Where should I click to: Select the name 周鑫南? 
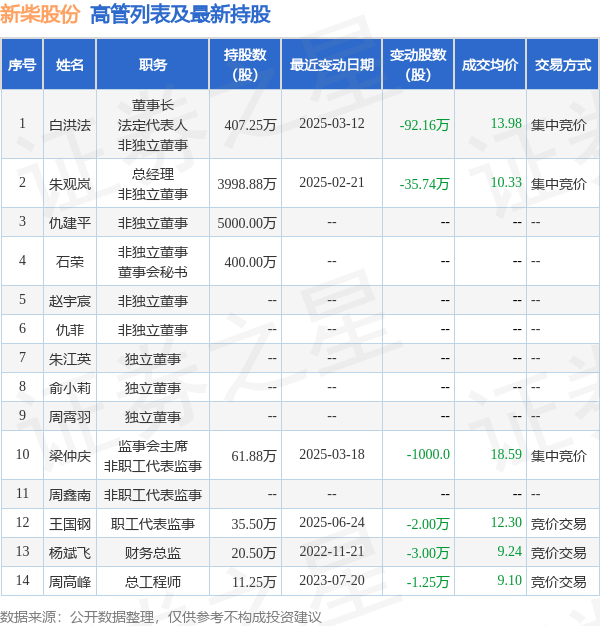click(x=70, y=495)
